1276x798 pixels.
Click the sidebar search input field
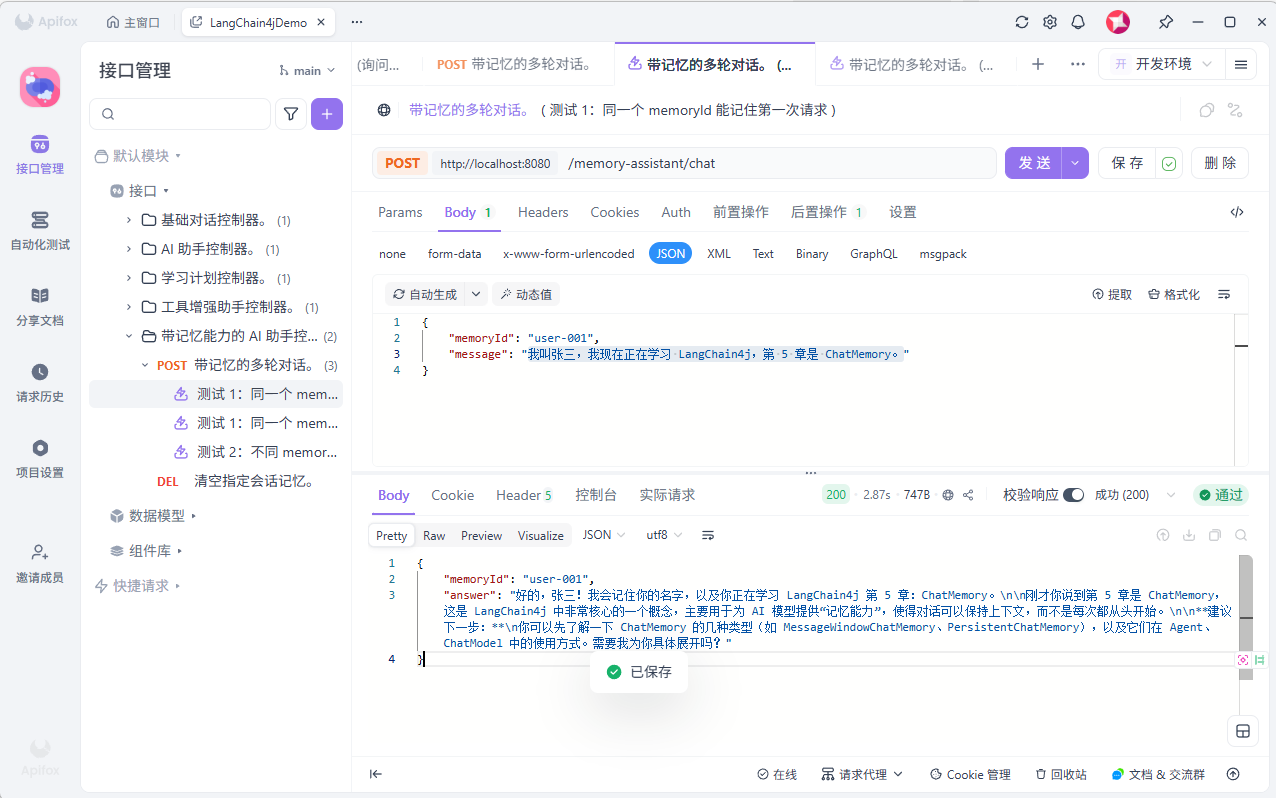180,114
